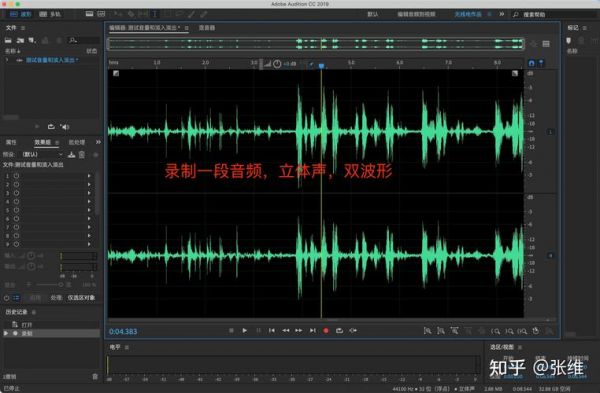Open effect menu arrow for slot 1

tap(89, 176)
